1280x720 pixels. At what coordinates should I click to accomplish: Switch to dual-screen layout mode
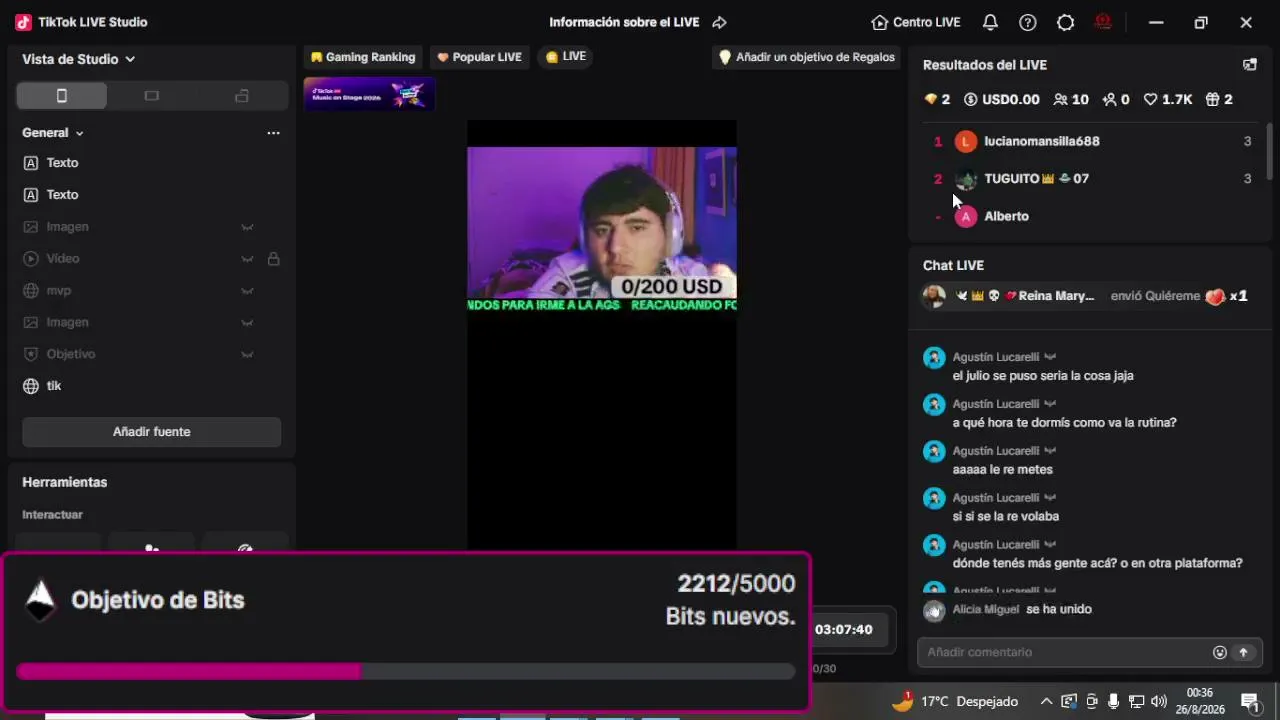242,96
